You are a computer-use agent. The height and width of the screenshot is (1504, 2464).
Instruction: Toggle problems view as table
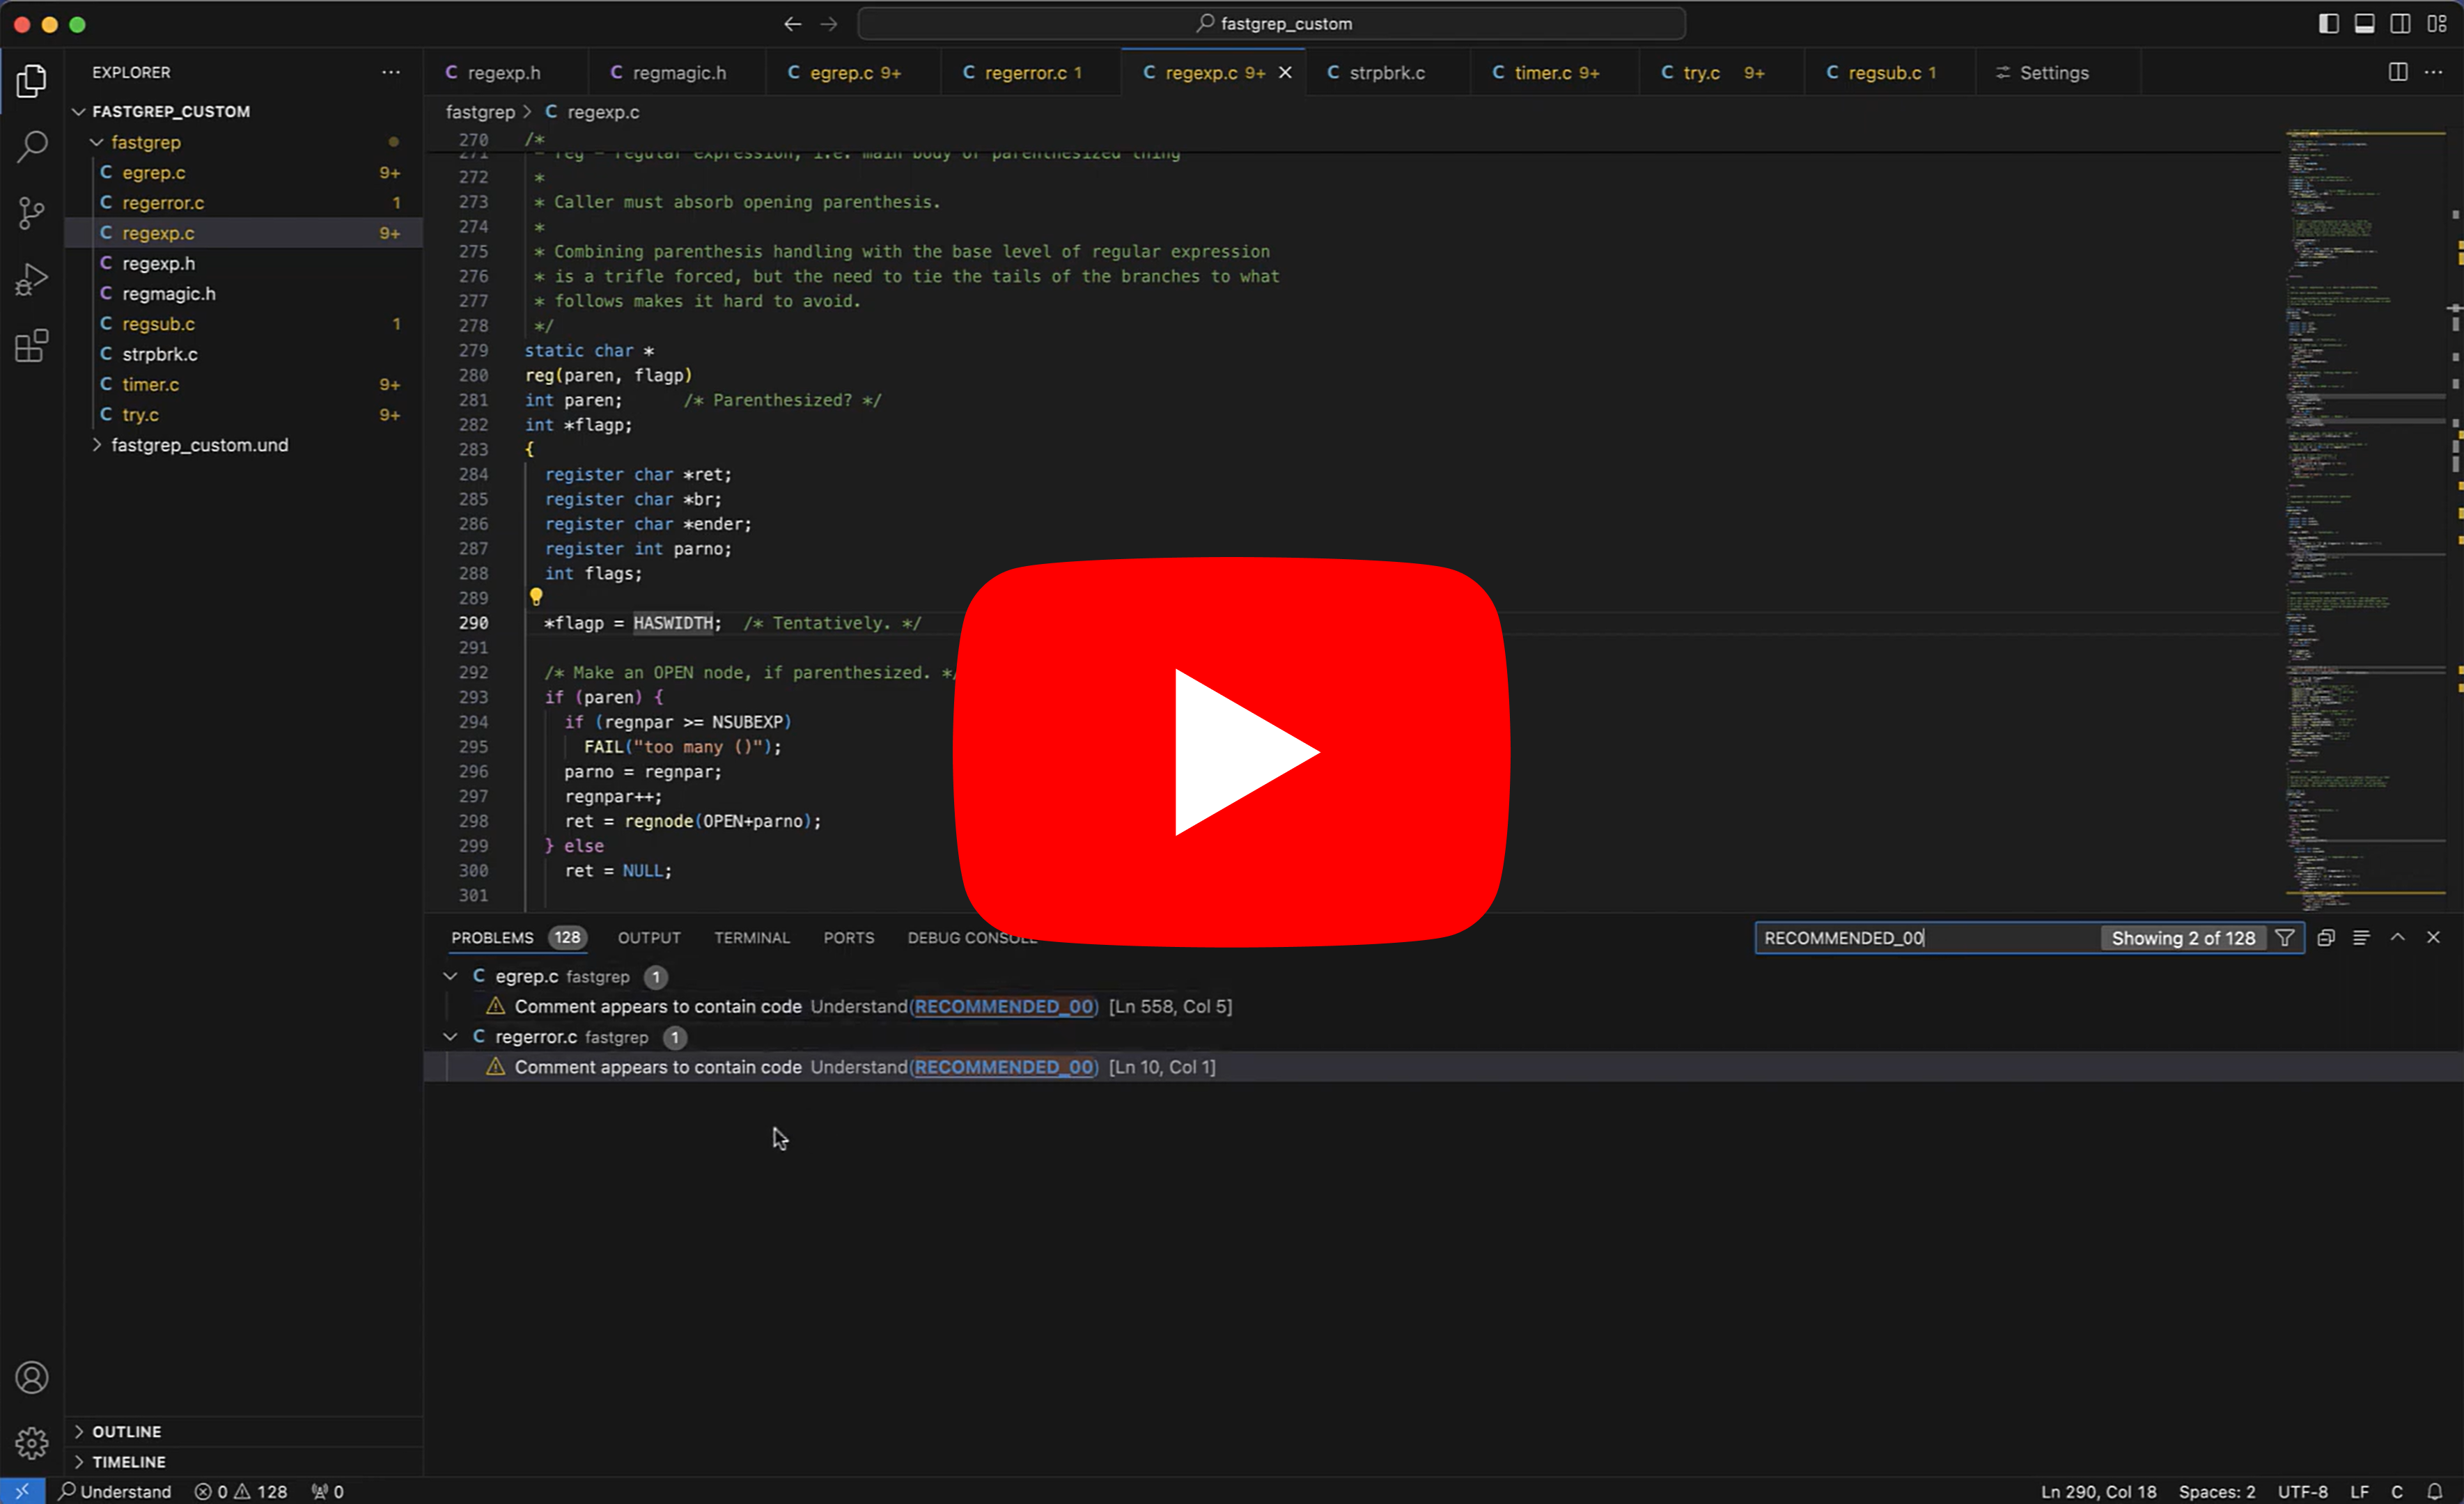click(x=2361, y=938)
